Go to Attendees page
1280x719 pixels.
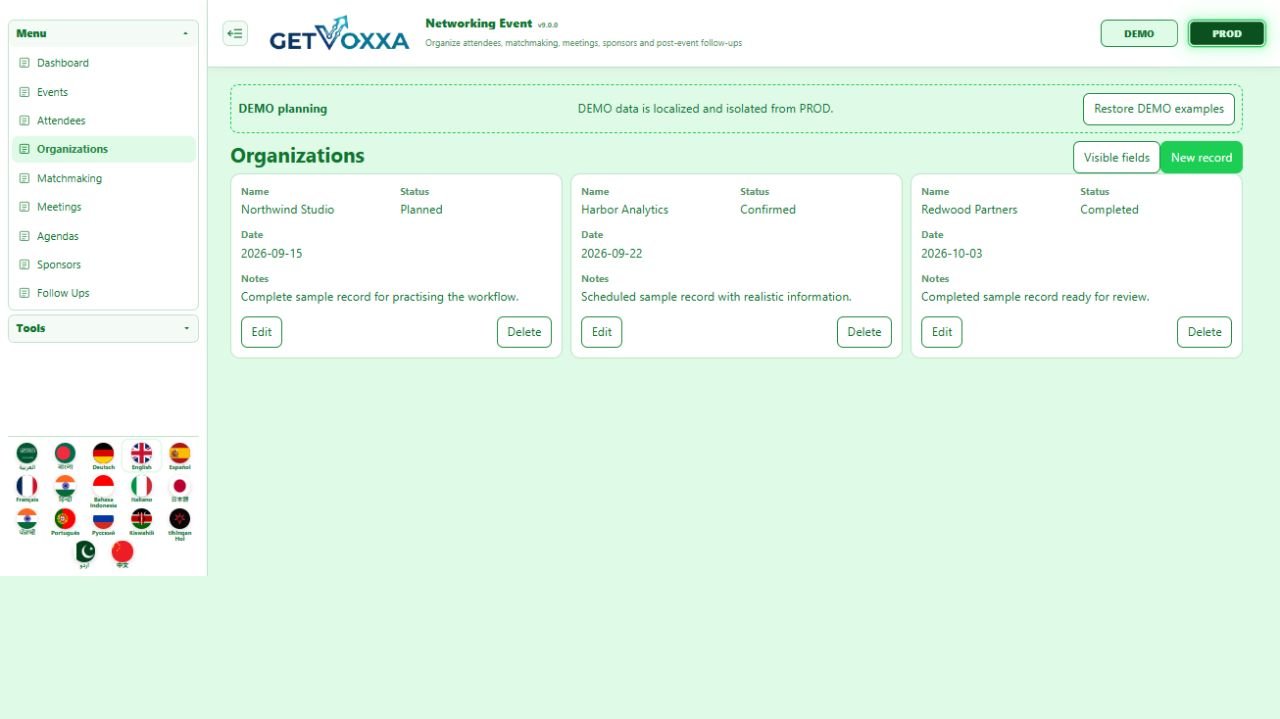[103, 121]
